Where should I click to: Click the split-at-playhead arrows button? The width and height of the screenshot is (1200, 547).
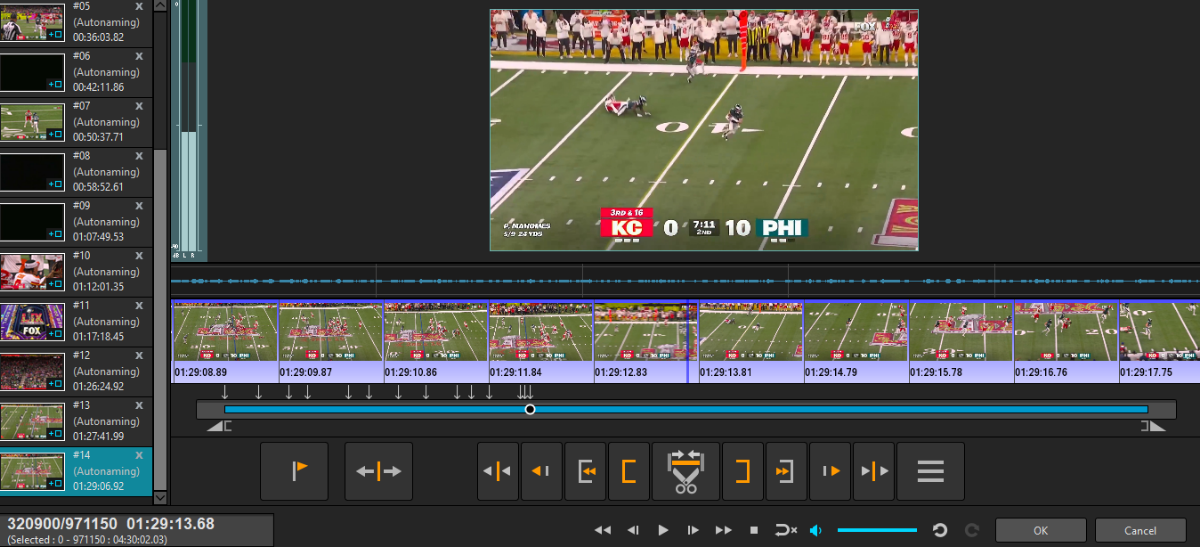tap(378, 471)
